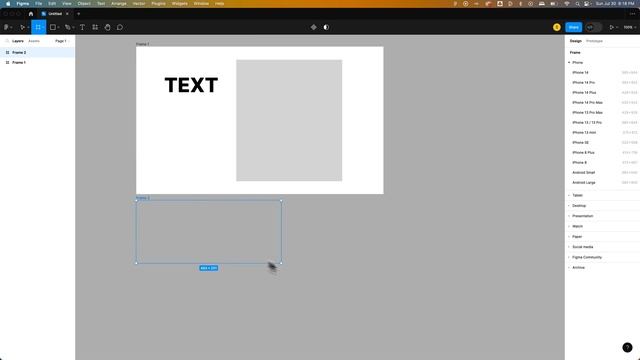
Task: Expand the Archive presets section
Action: 569,268
